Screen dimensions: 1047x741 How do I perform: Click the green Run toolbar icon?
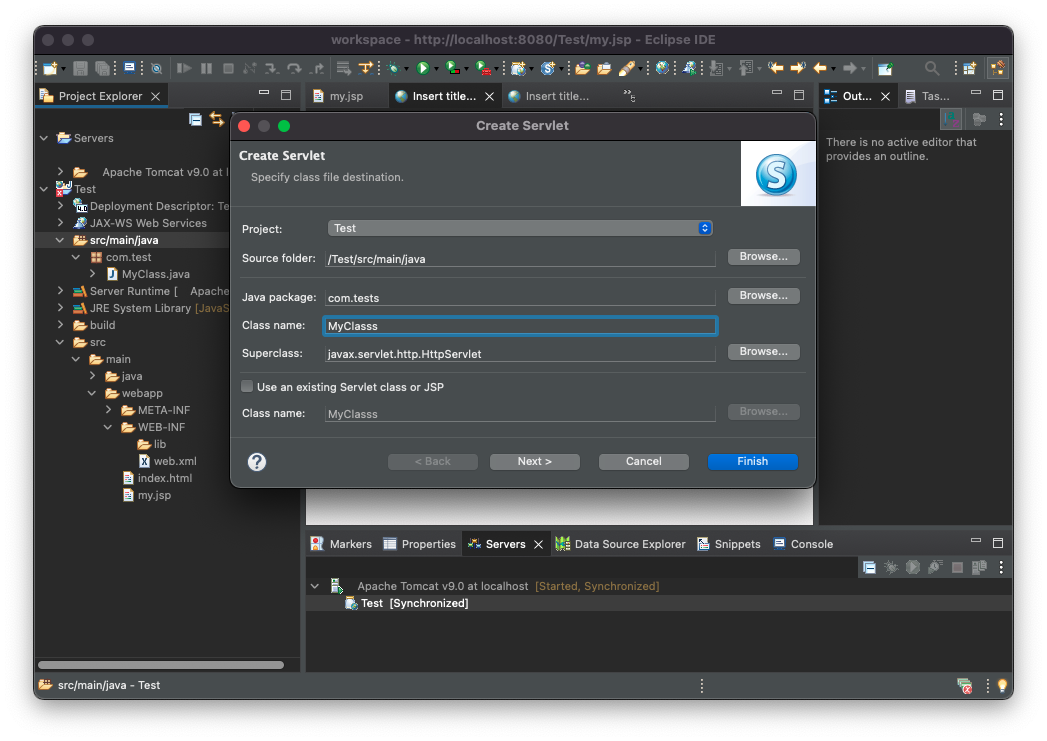pos(423,68)
